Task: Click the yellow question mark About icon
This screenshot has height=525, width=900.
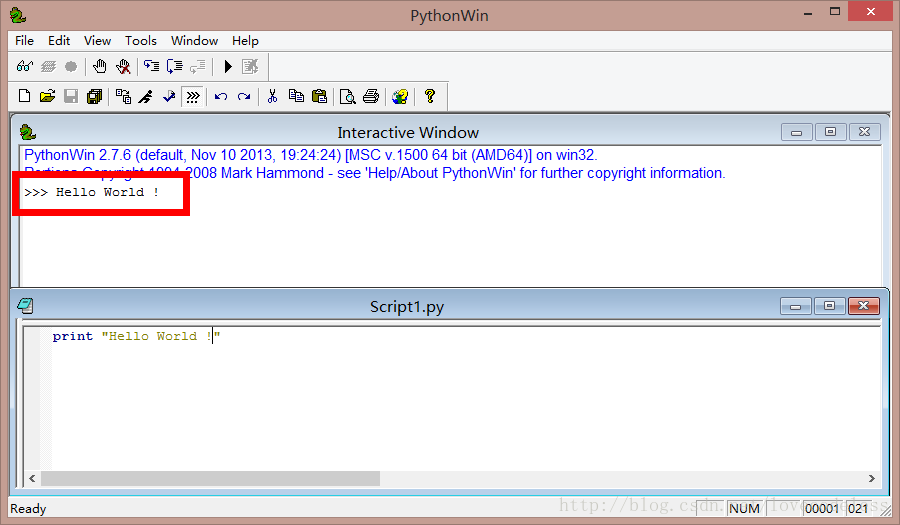Action: [429, 96]
